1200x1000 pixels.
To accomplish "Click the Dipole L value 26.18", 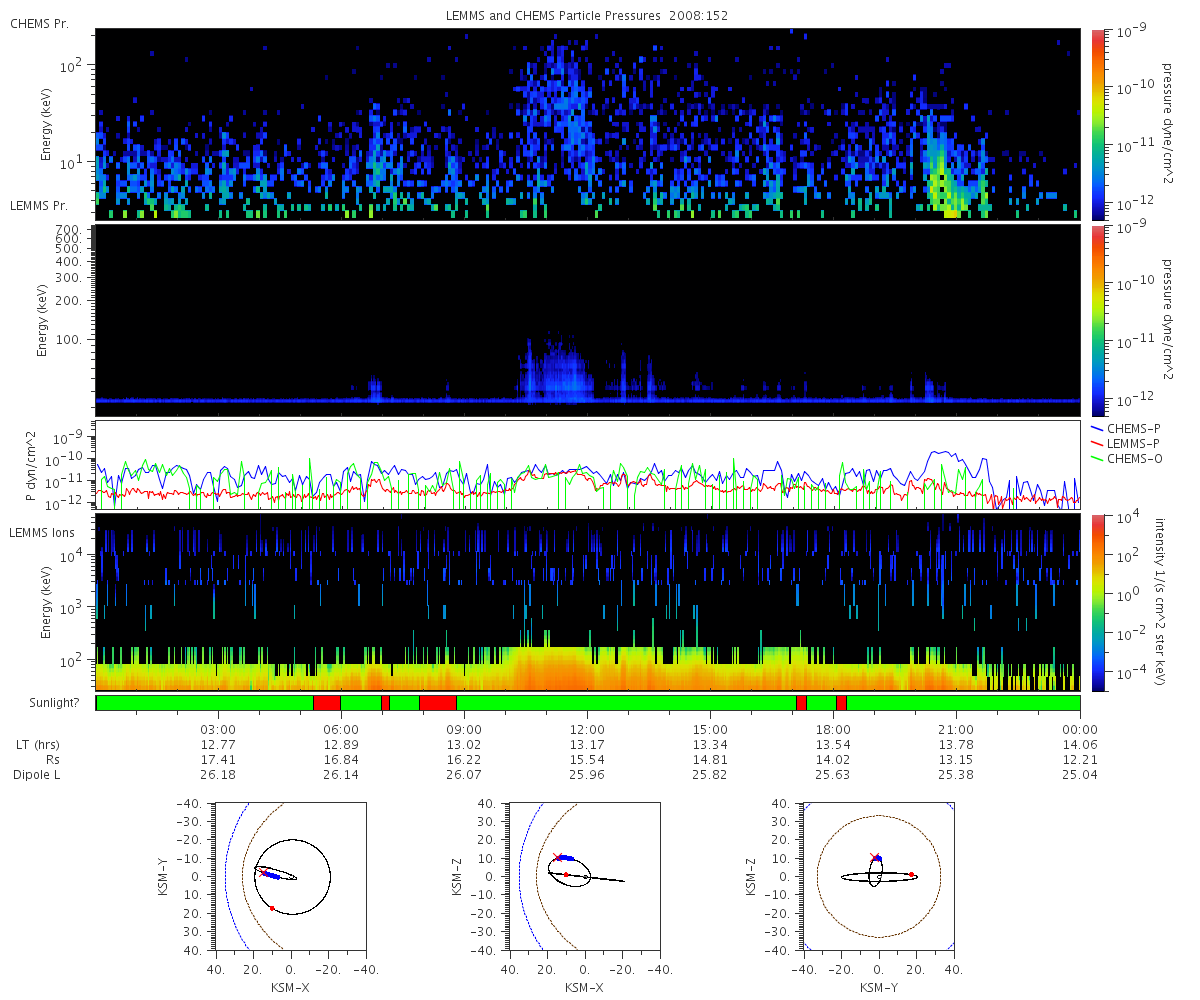I will [x=218, y=774].
